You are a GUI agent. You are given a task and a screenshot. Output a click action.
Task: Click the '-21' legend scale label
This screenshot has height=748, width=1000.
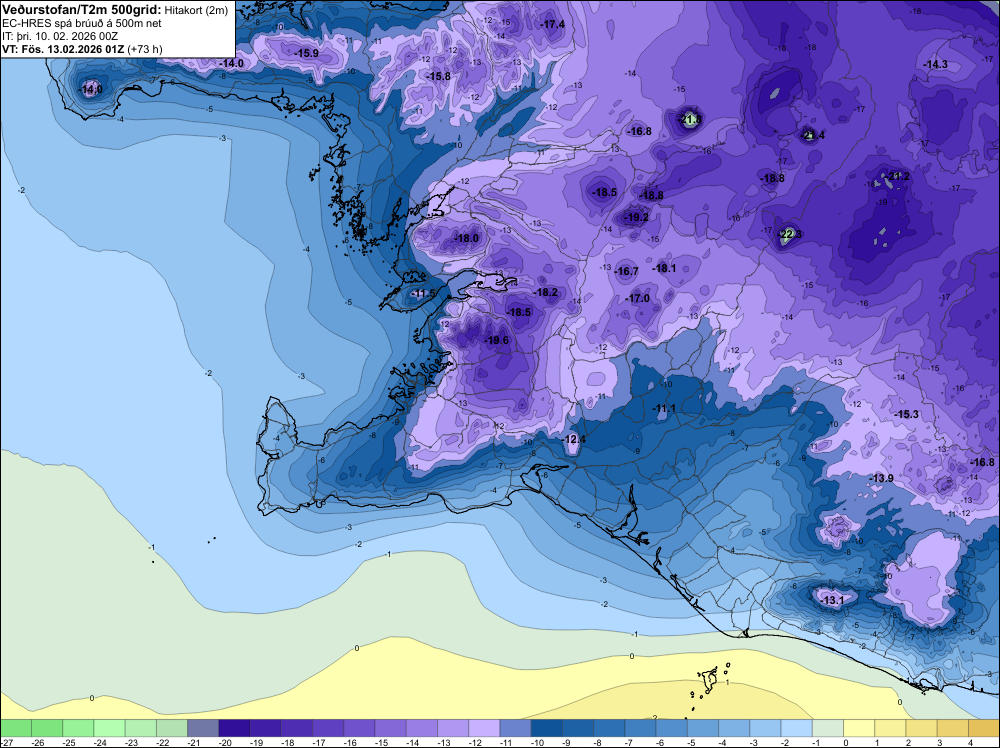tap(193, 742)
